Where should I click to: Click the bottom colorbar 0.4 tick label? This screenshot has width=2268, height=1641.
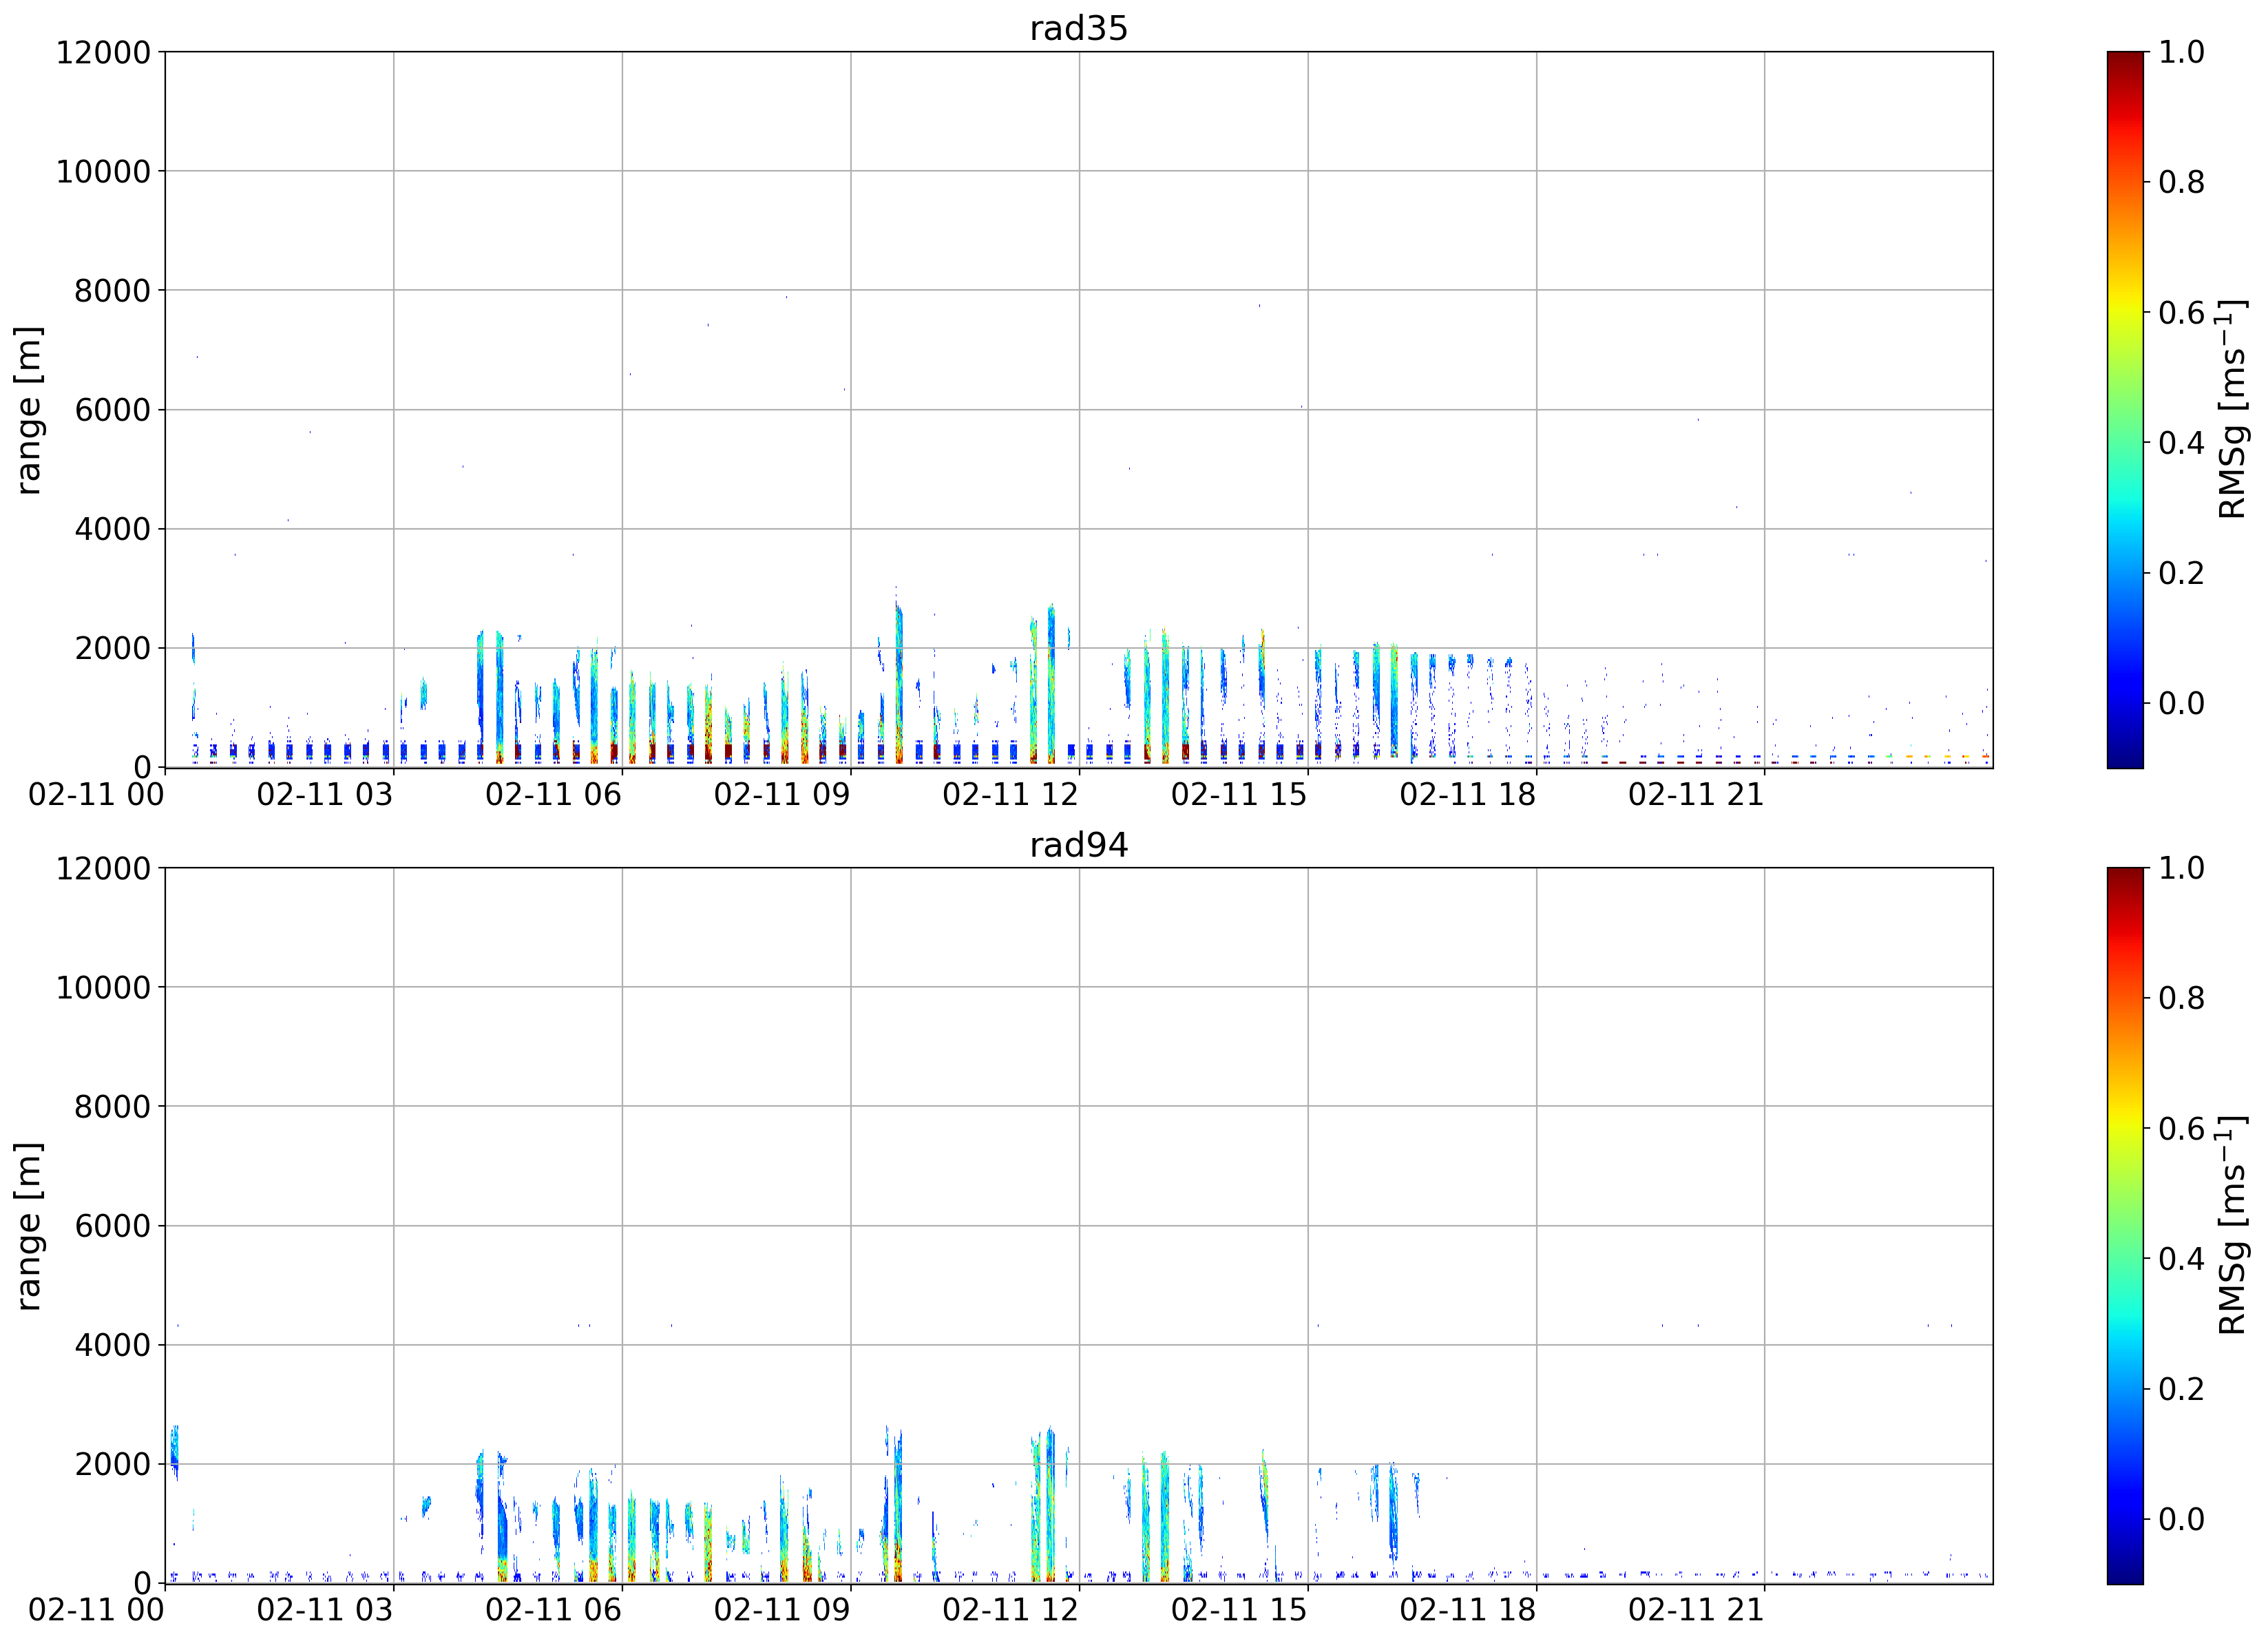point(2181,1259)
